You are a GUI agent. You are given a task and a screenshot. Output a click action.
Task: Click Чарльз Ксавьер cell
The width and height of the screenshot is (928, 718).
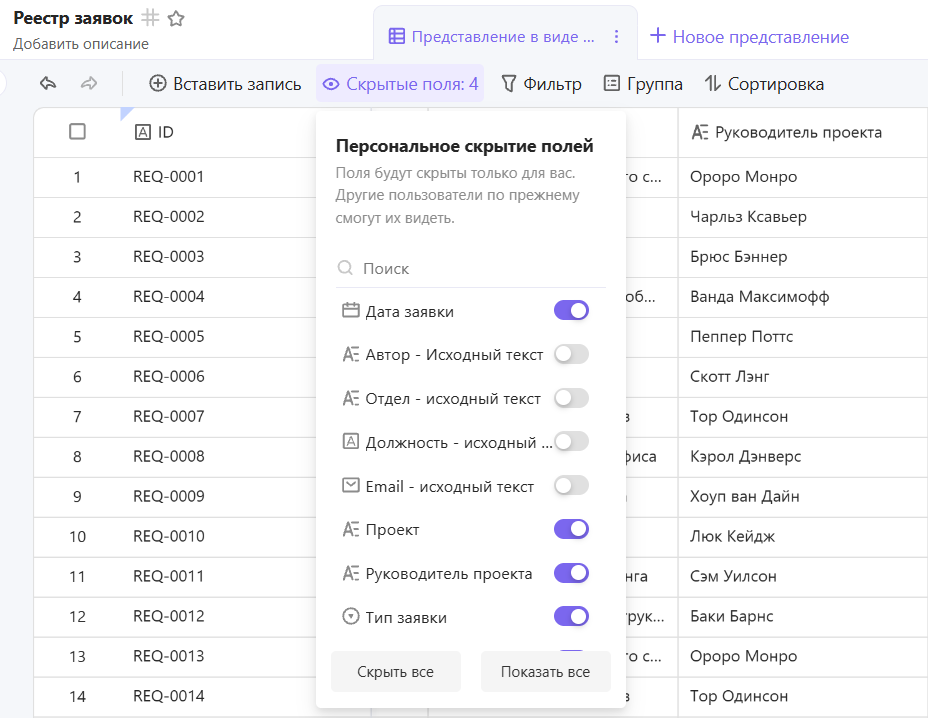click(748, 217)
